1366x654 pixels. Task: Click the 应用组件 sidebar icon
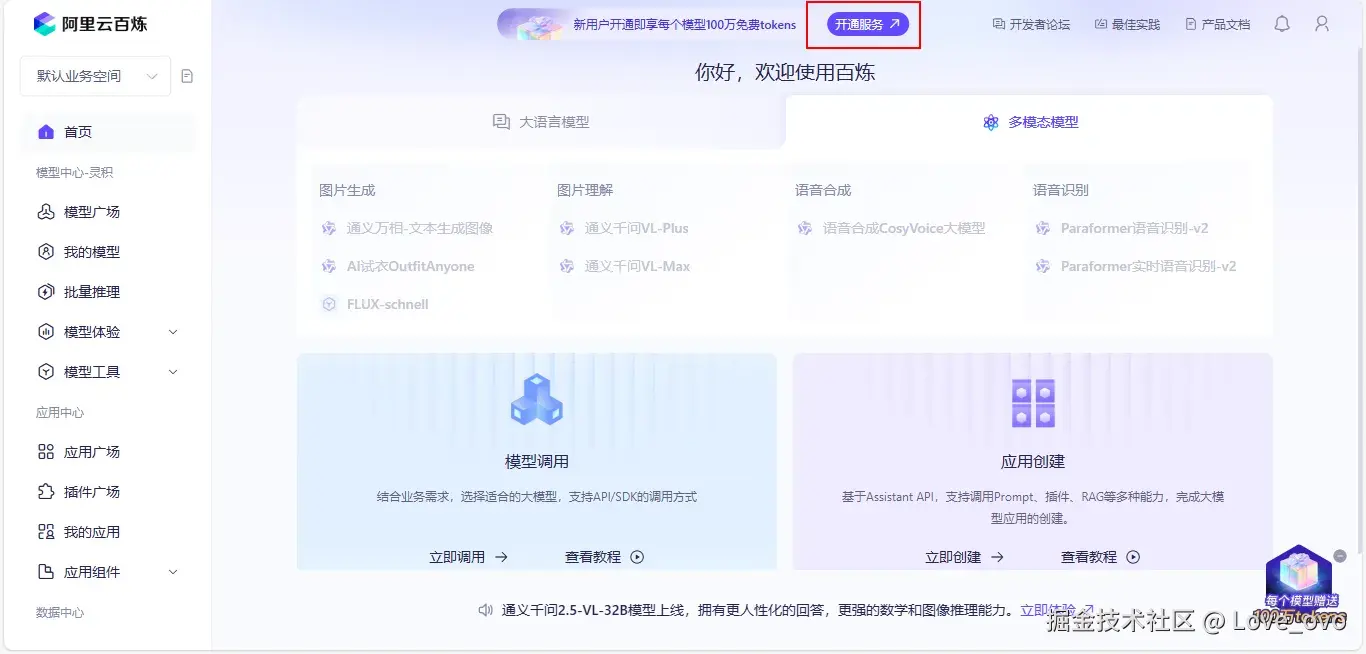[46, 572]
